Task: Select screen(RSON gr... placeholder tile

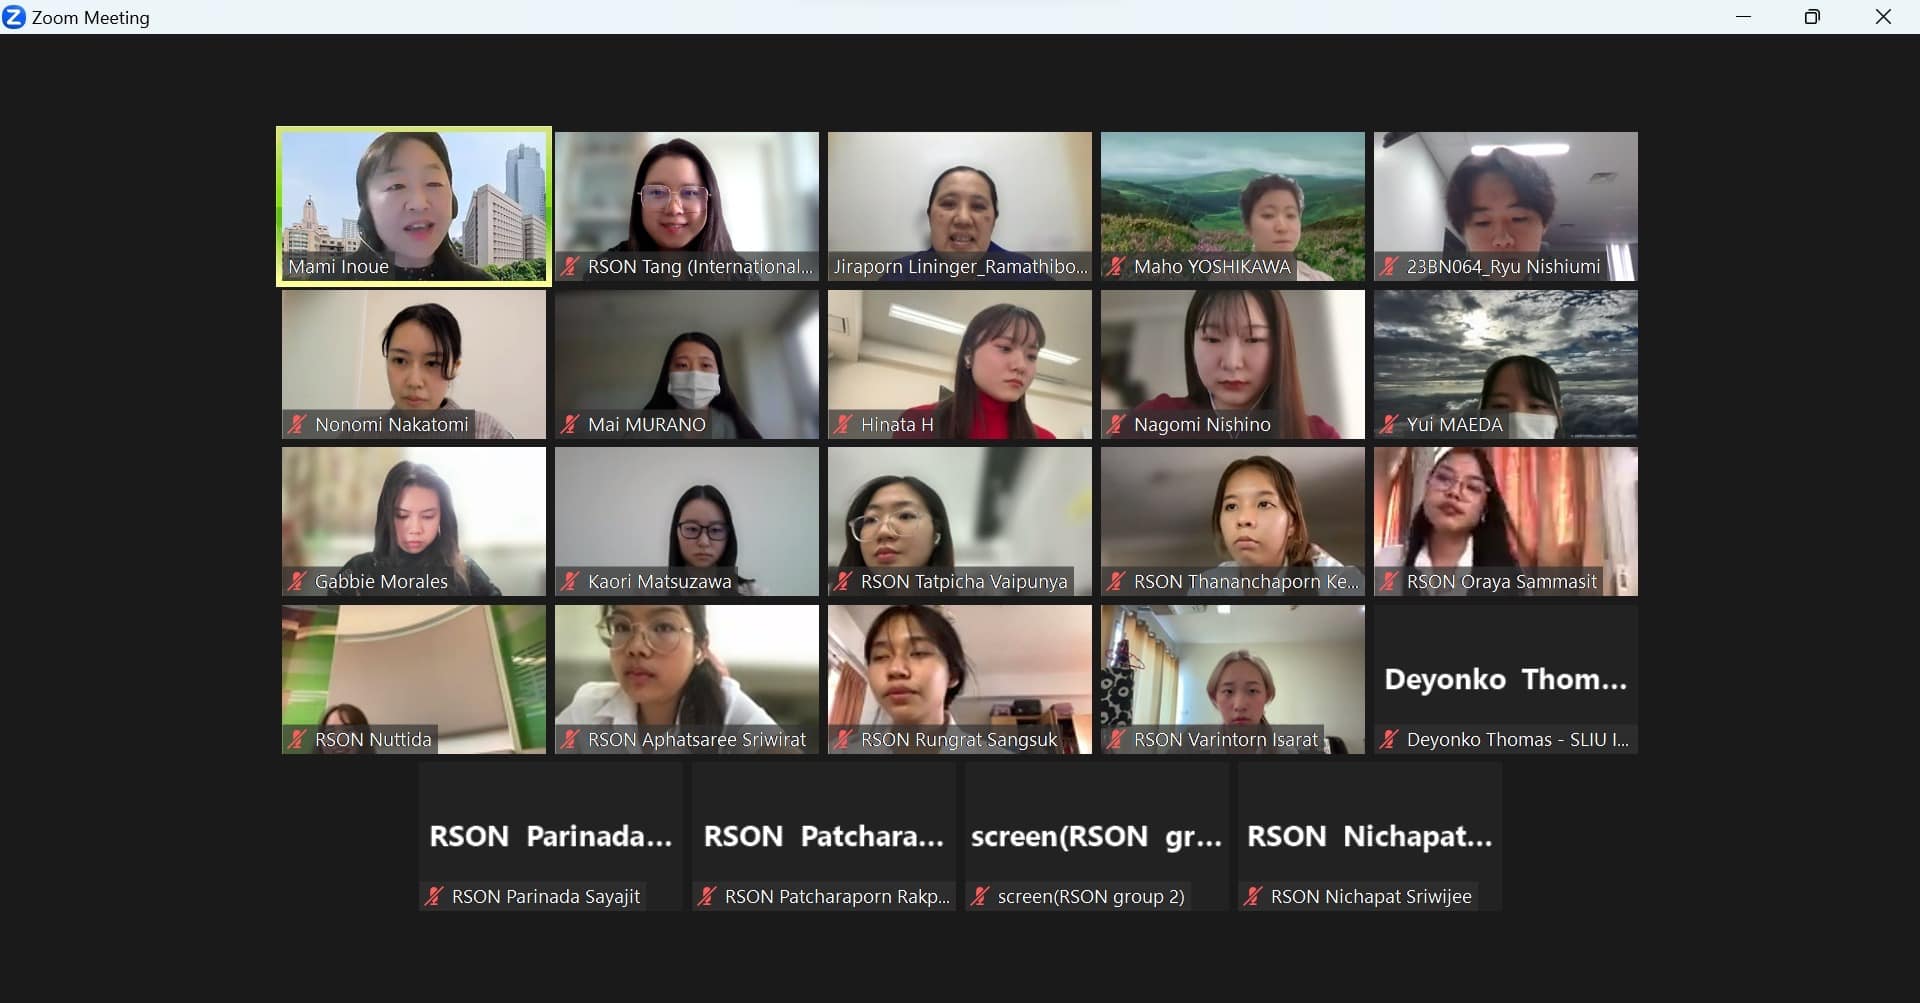Action: click(x=1097, y=836)
